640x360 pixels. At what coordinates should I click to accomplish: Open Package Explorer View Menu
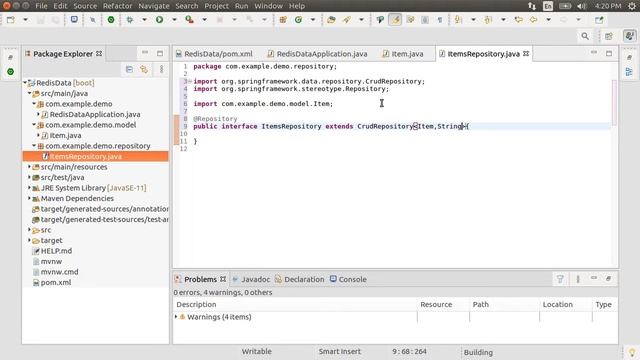click(x=161, y=69)
